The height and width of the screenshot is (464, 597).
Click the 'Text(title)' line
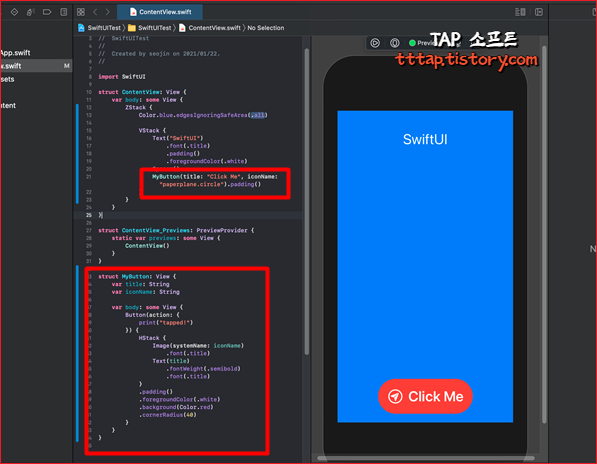171,361
